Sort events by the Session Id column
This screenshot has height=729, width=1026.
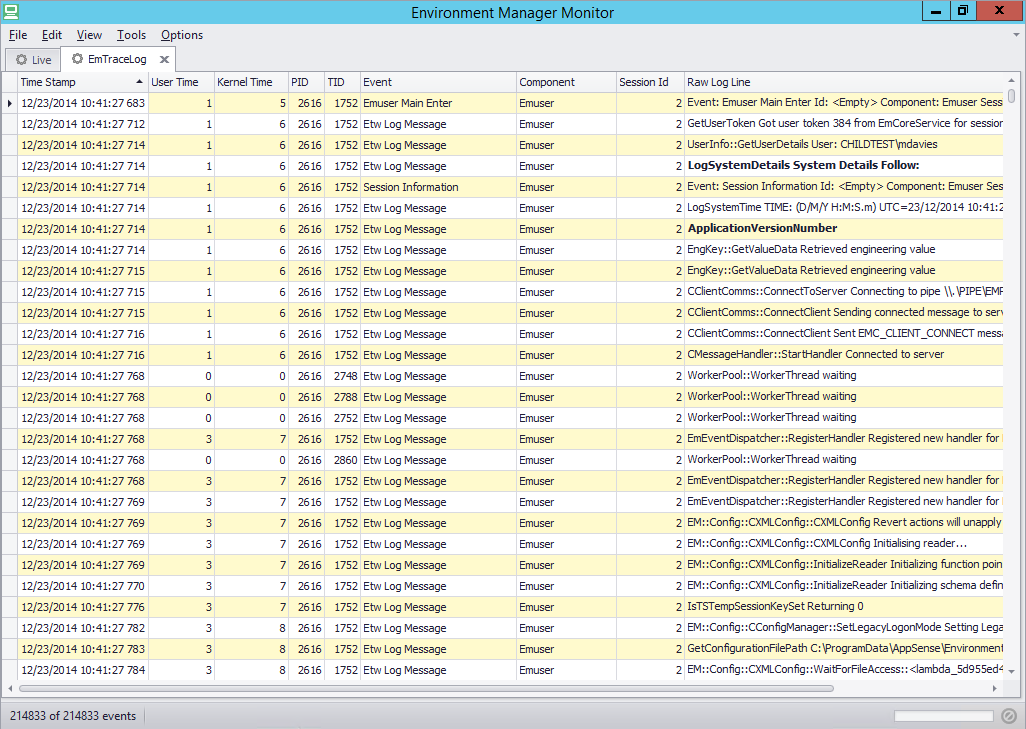point(647,81)
